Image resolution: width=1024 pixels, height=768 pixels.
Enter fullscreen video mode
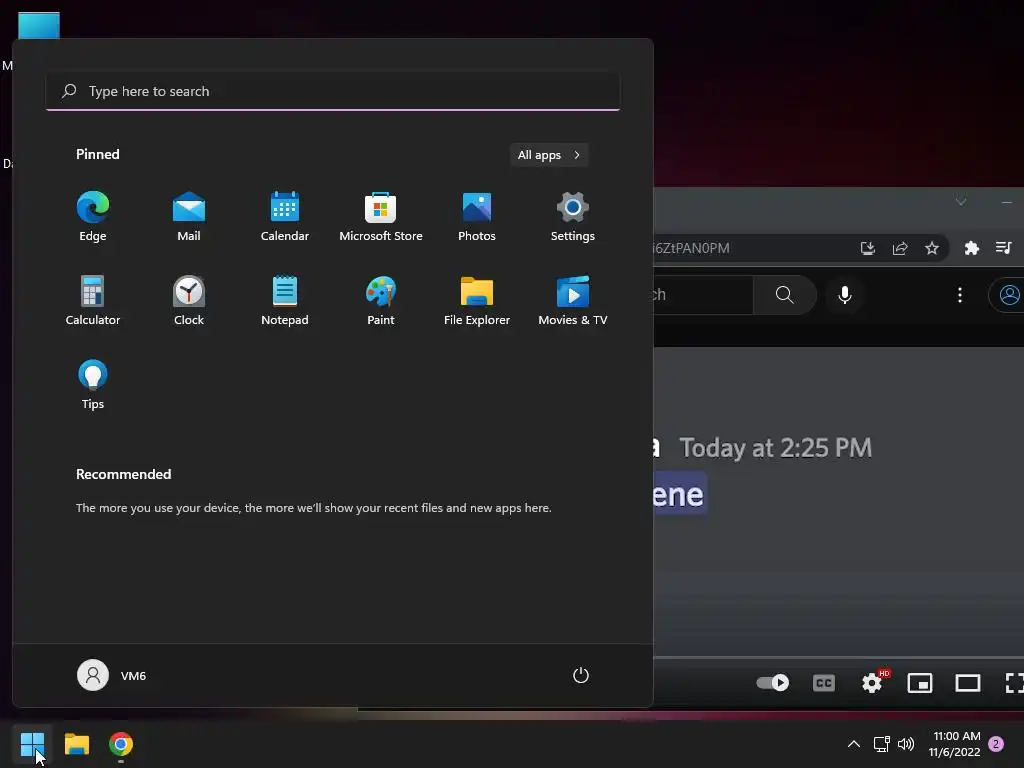pyautogui.click(x=1014, y=683)
